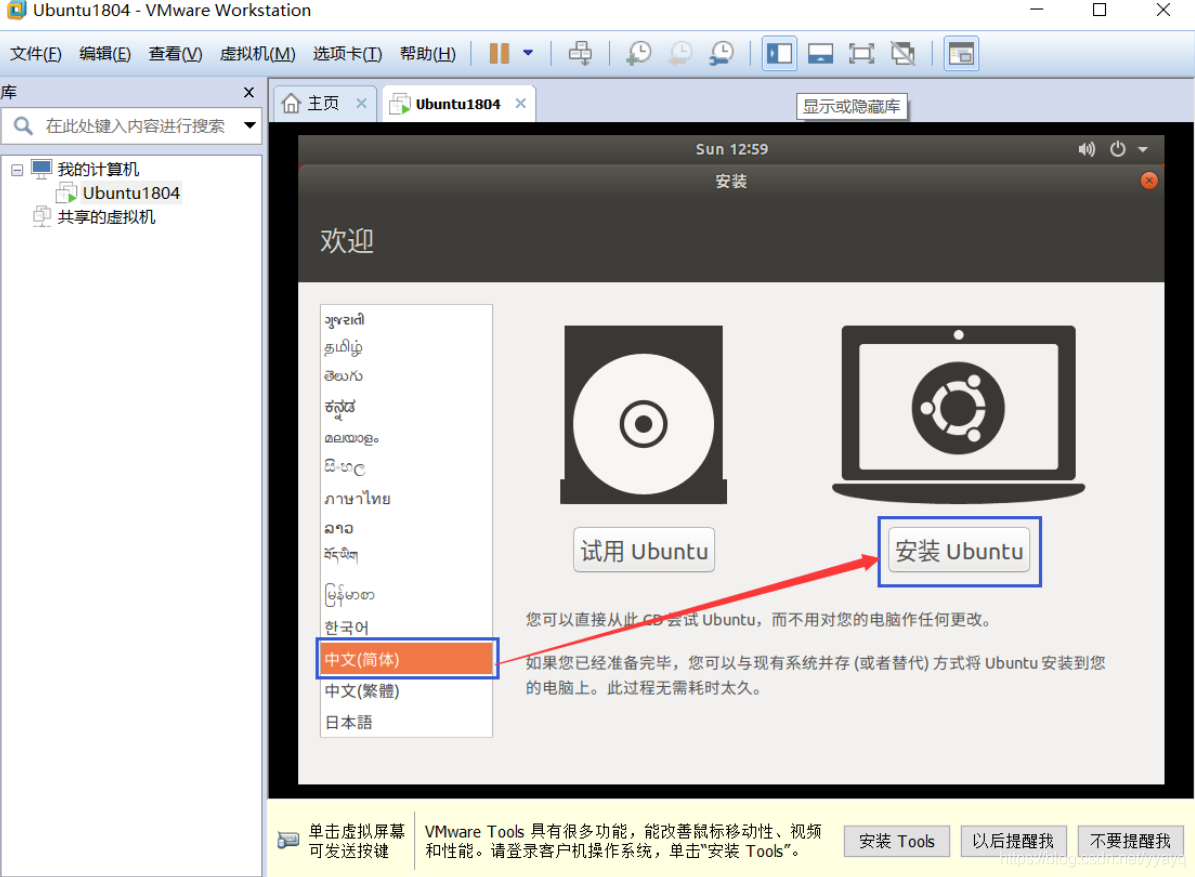Click the 试用 Ubuntu button
The width and height of the screenshot is (1195, 877).
[x=644, y=550]
